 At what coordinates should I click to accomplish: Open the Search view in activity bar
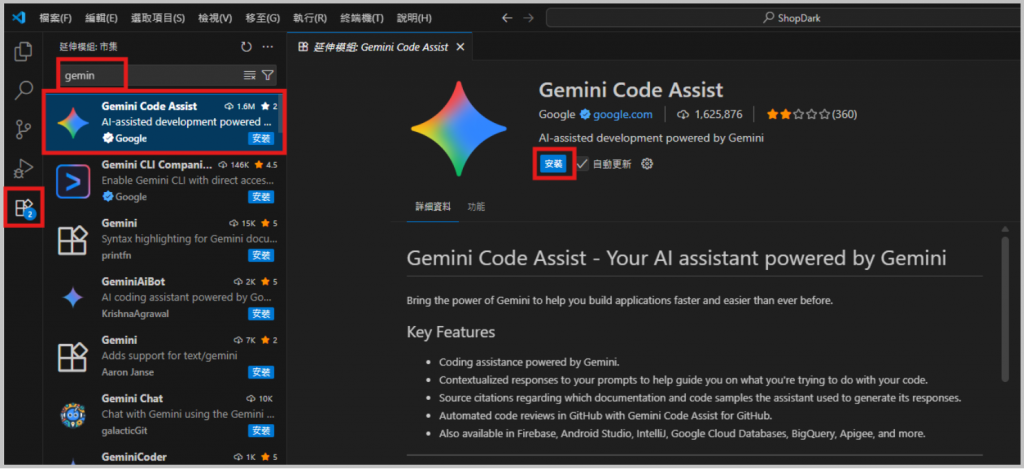coord(24,90)
